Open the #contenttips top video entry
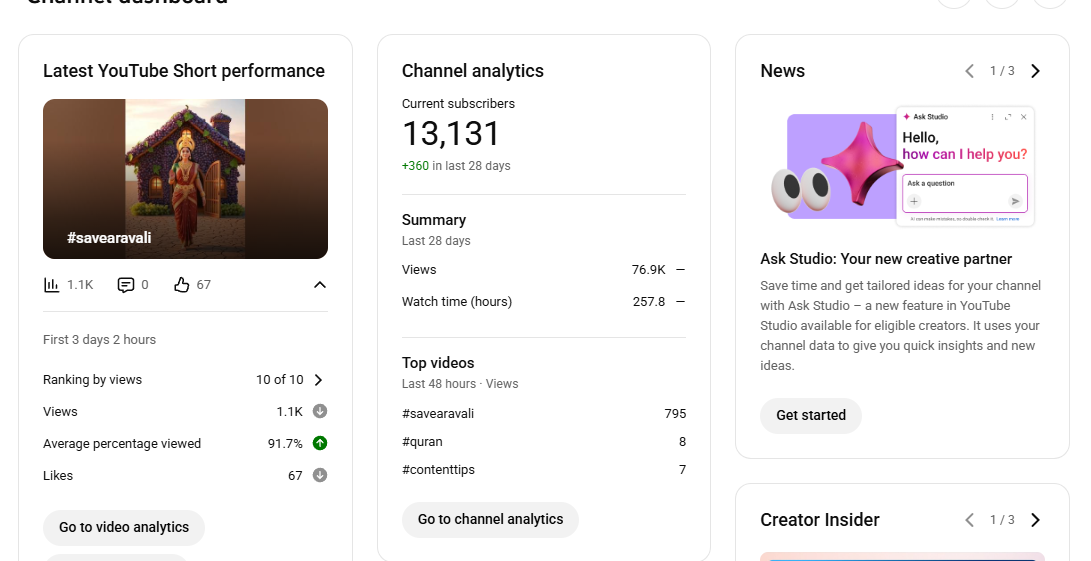Screen dimensions: 1091x561 tap(438, 469)
